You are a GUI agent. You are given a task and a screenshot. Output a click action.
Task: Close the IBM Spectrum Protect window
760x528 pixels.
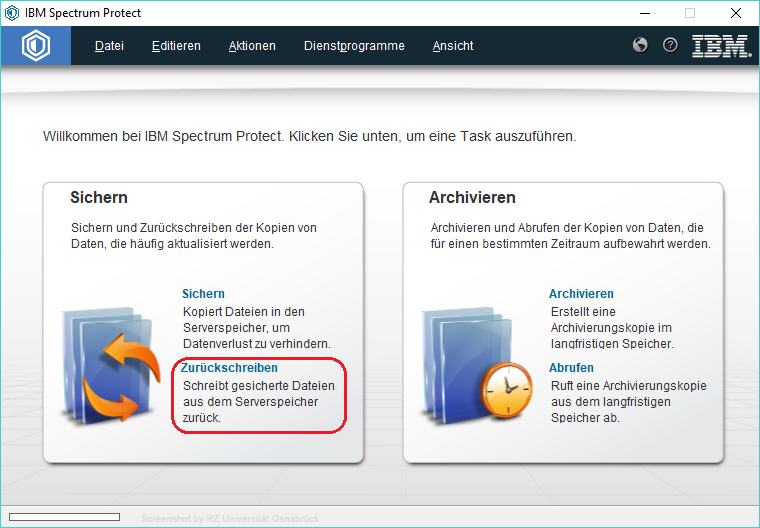pyautogui.click(x=735, y=13)
